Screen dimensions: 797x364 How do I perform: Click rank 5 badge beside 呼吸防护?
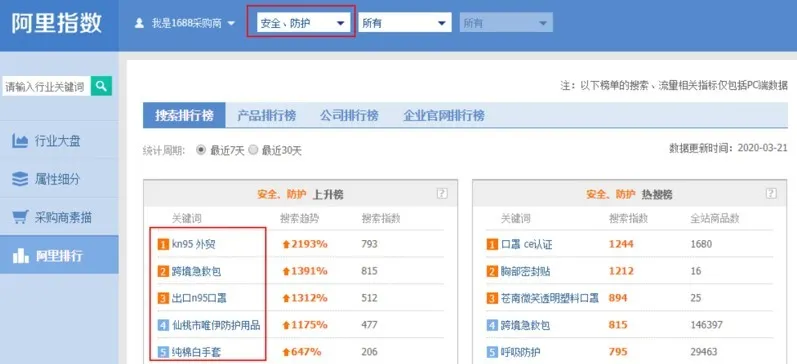click(492, 352)
